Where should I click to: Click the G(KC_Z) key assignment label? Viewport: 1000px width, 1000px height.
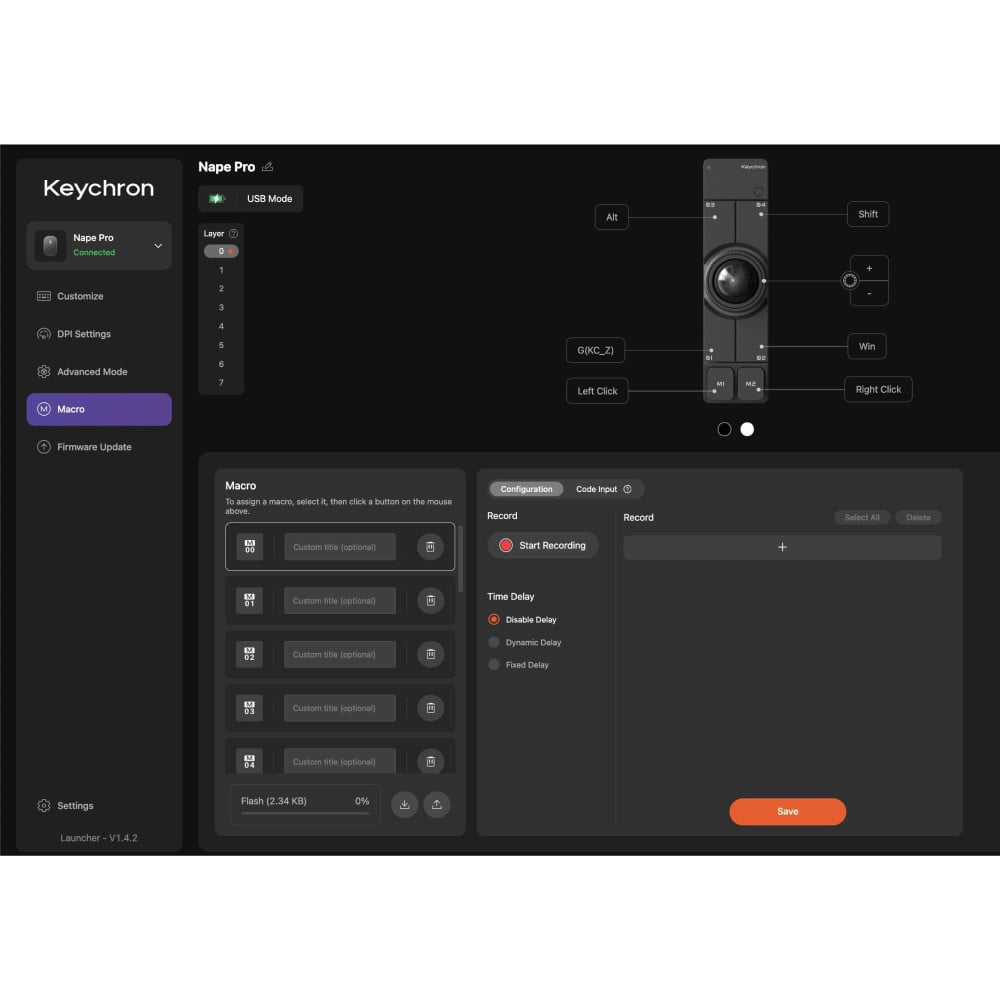coord(595,350)
